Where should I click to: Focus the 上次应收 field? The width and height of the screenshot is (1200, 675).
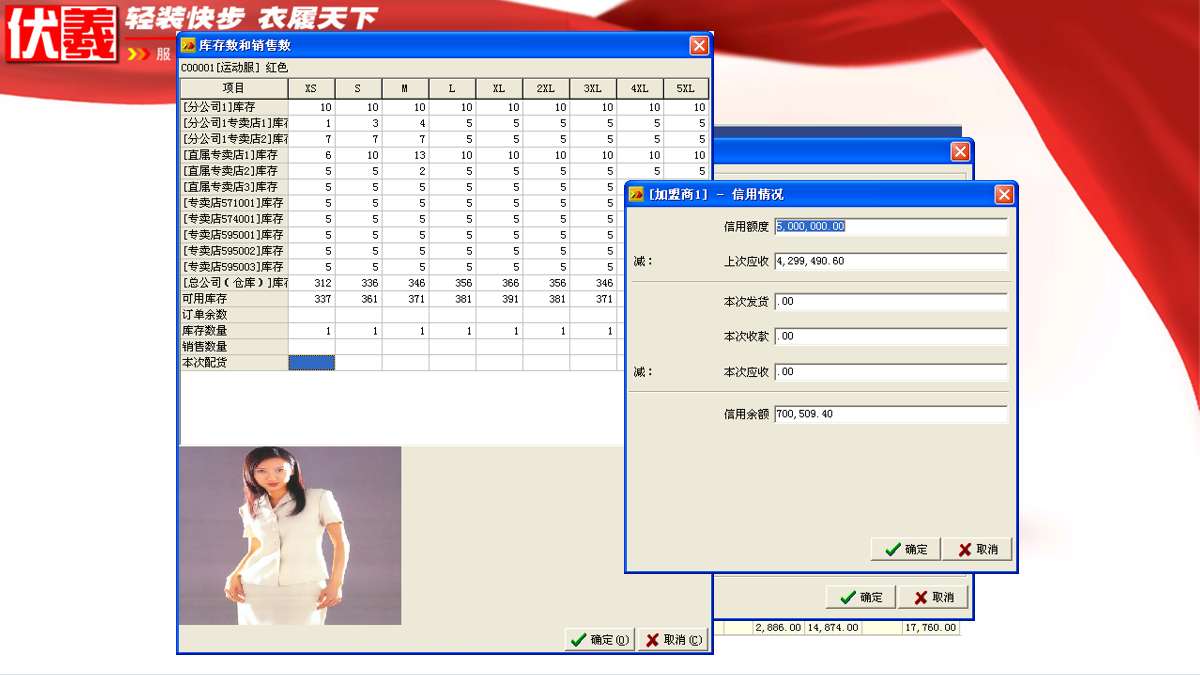pos(890,262)
